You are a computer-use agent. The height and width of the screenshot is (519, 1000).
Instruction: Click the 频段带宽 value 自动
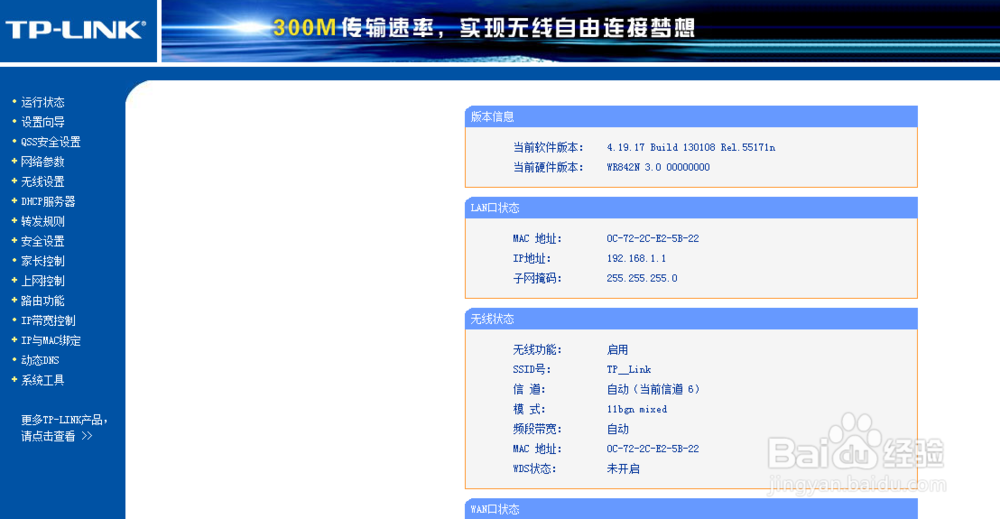pos(617,429)
